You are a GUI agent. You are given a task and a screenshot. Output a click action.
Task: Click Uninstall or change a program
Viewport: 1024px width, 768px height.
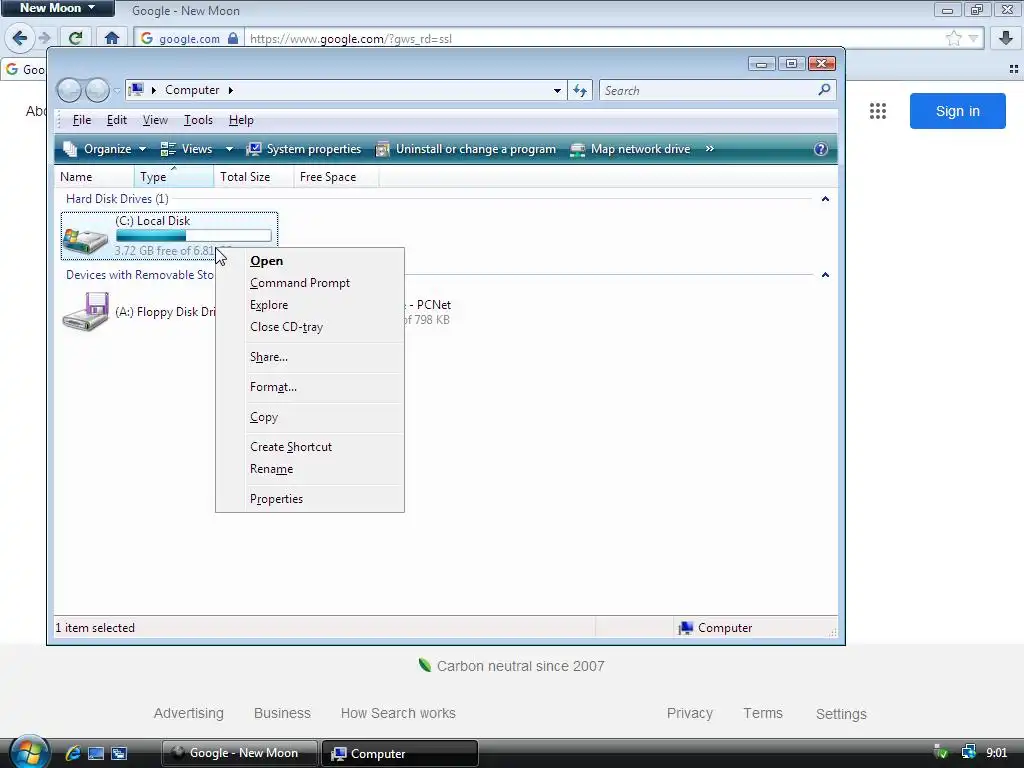point(466,149)
